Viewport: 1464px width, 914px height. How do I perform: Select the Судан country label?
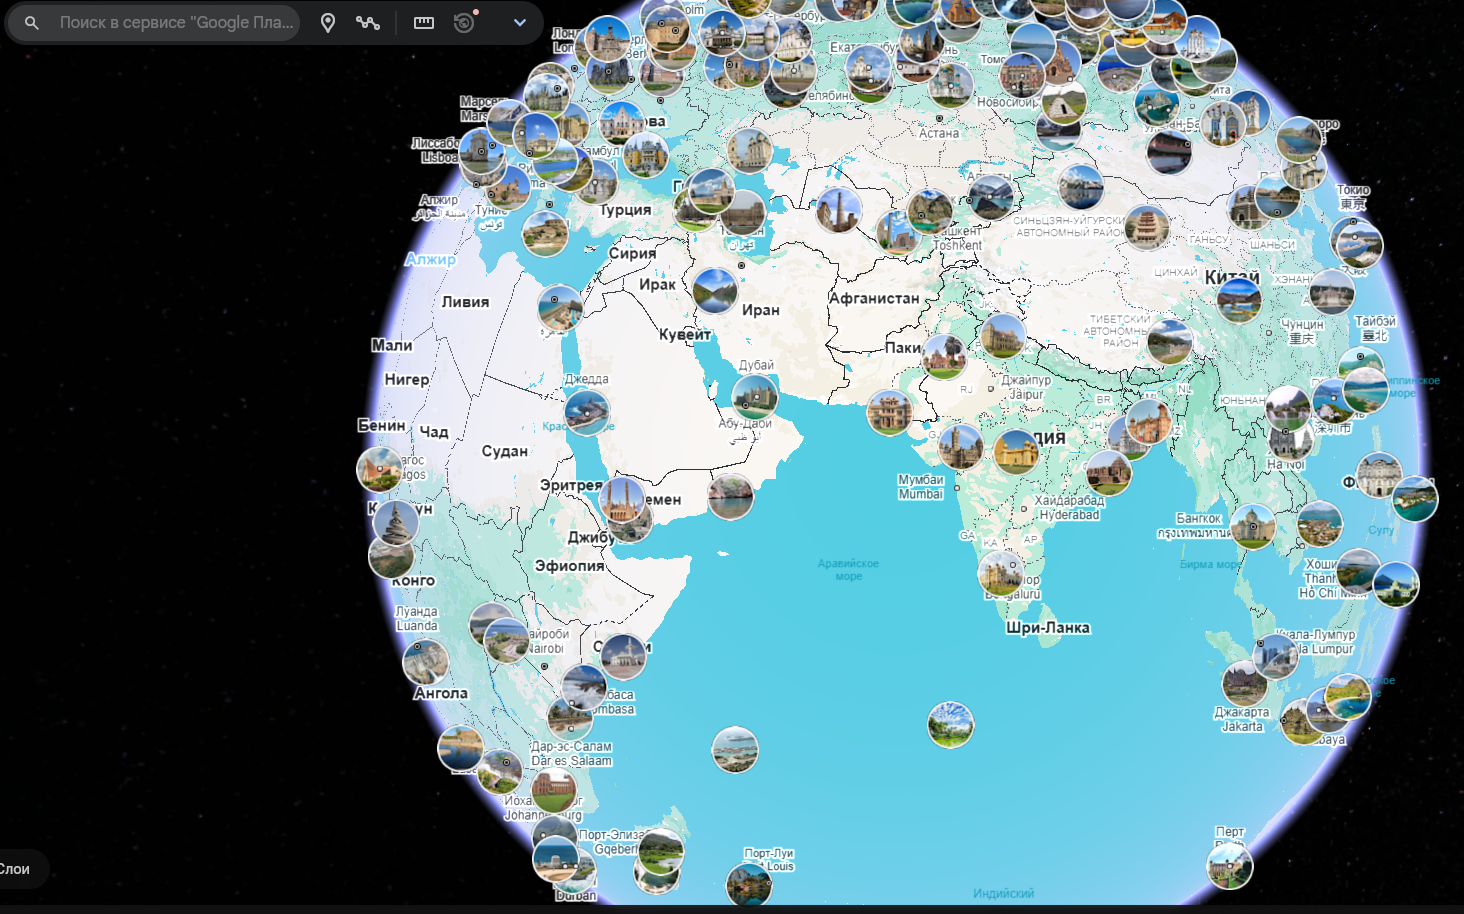click(x=504, y=451)
